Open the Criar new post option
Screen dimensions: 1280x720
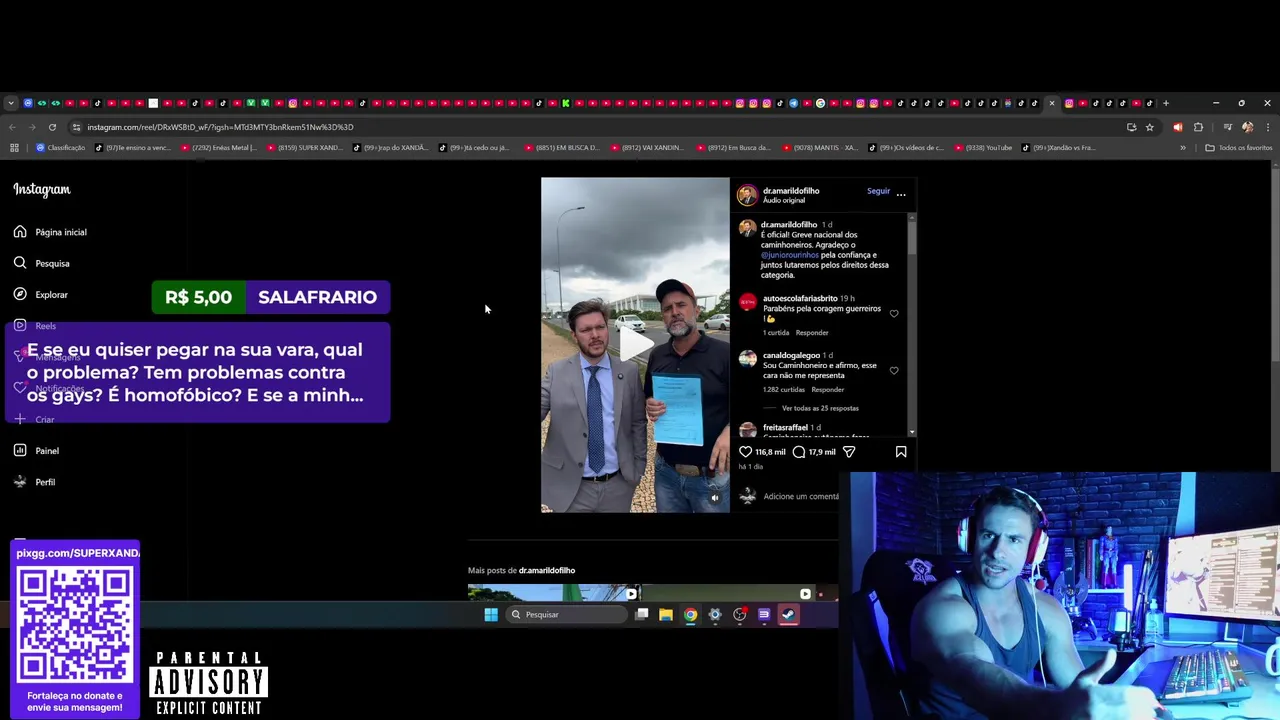pyautogui.click(x=34, y=419)
